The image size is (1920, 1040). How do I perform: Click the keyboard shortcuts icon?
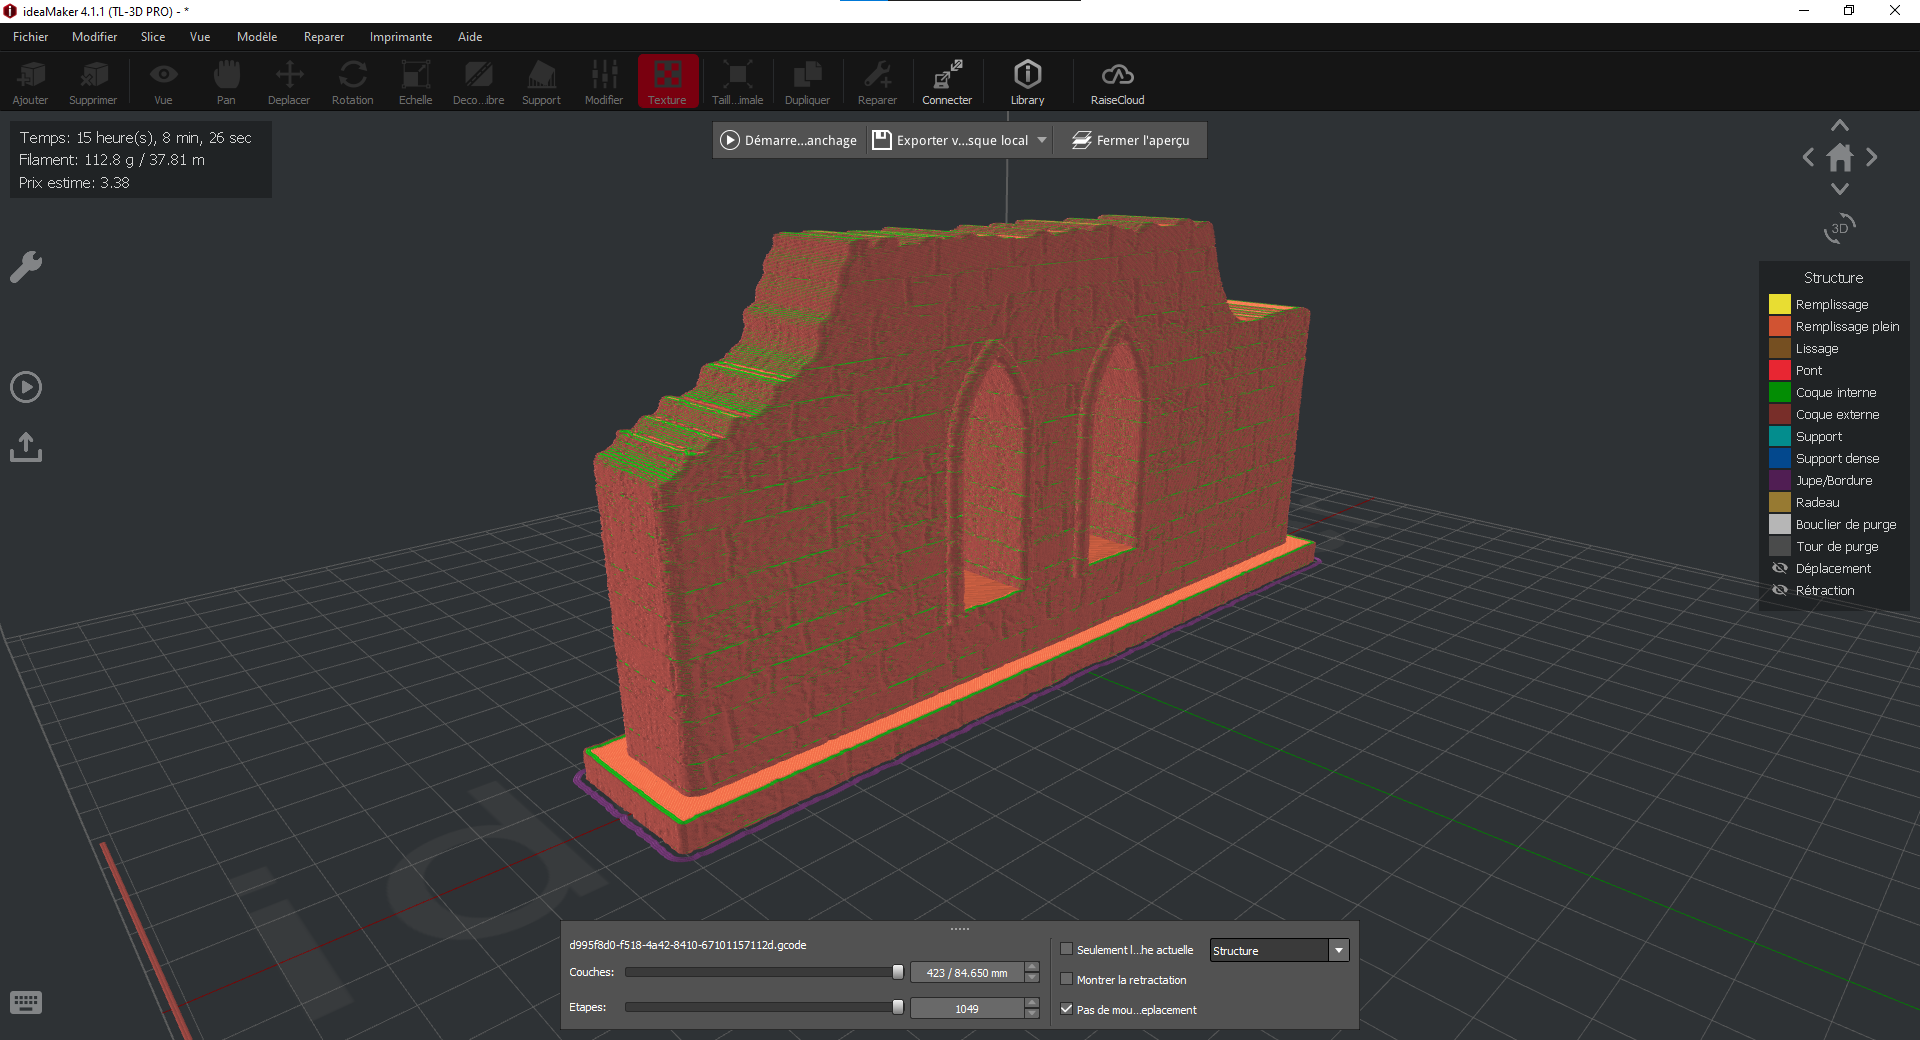click(26, 1003)
